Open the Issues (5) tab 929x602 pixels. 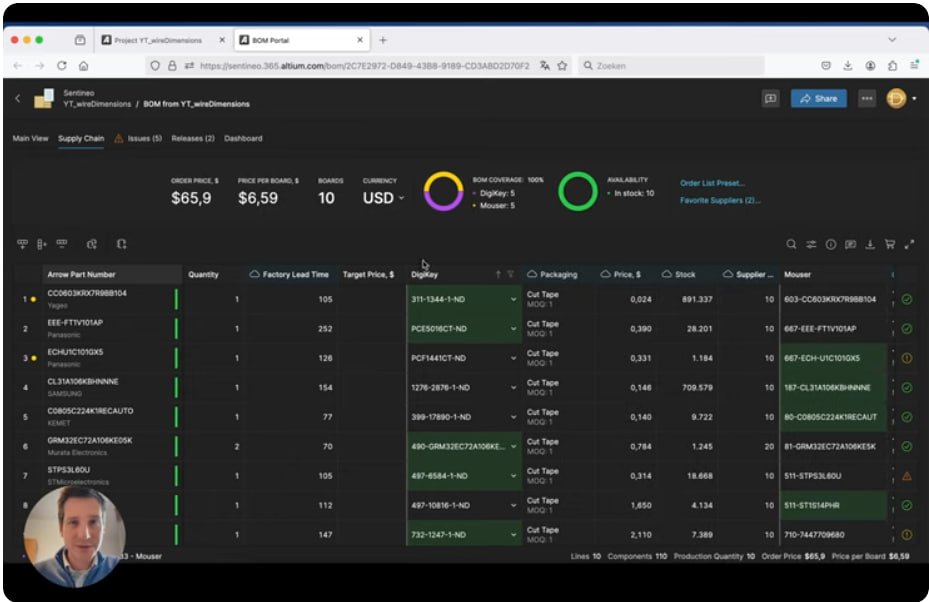(138, 138)
